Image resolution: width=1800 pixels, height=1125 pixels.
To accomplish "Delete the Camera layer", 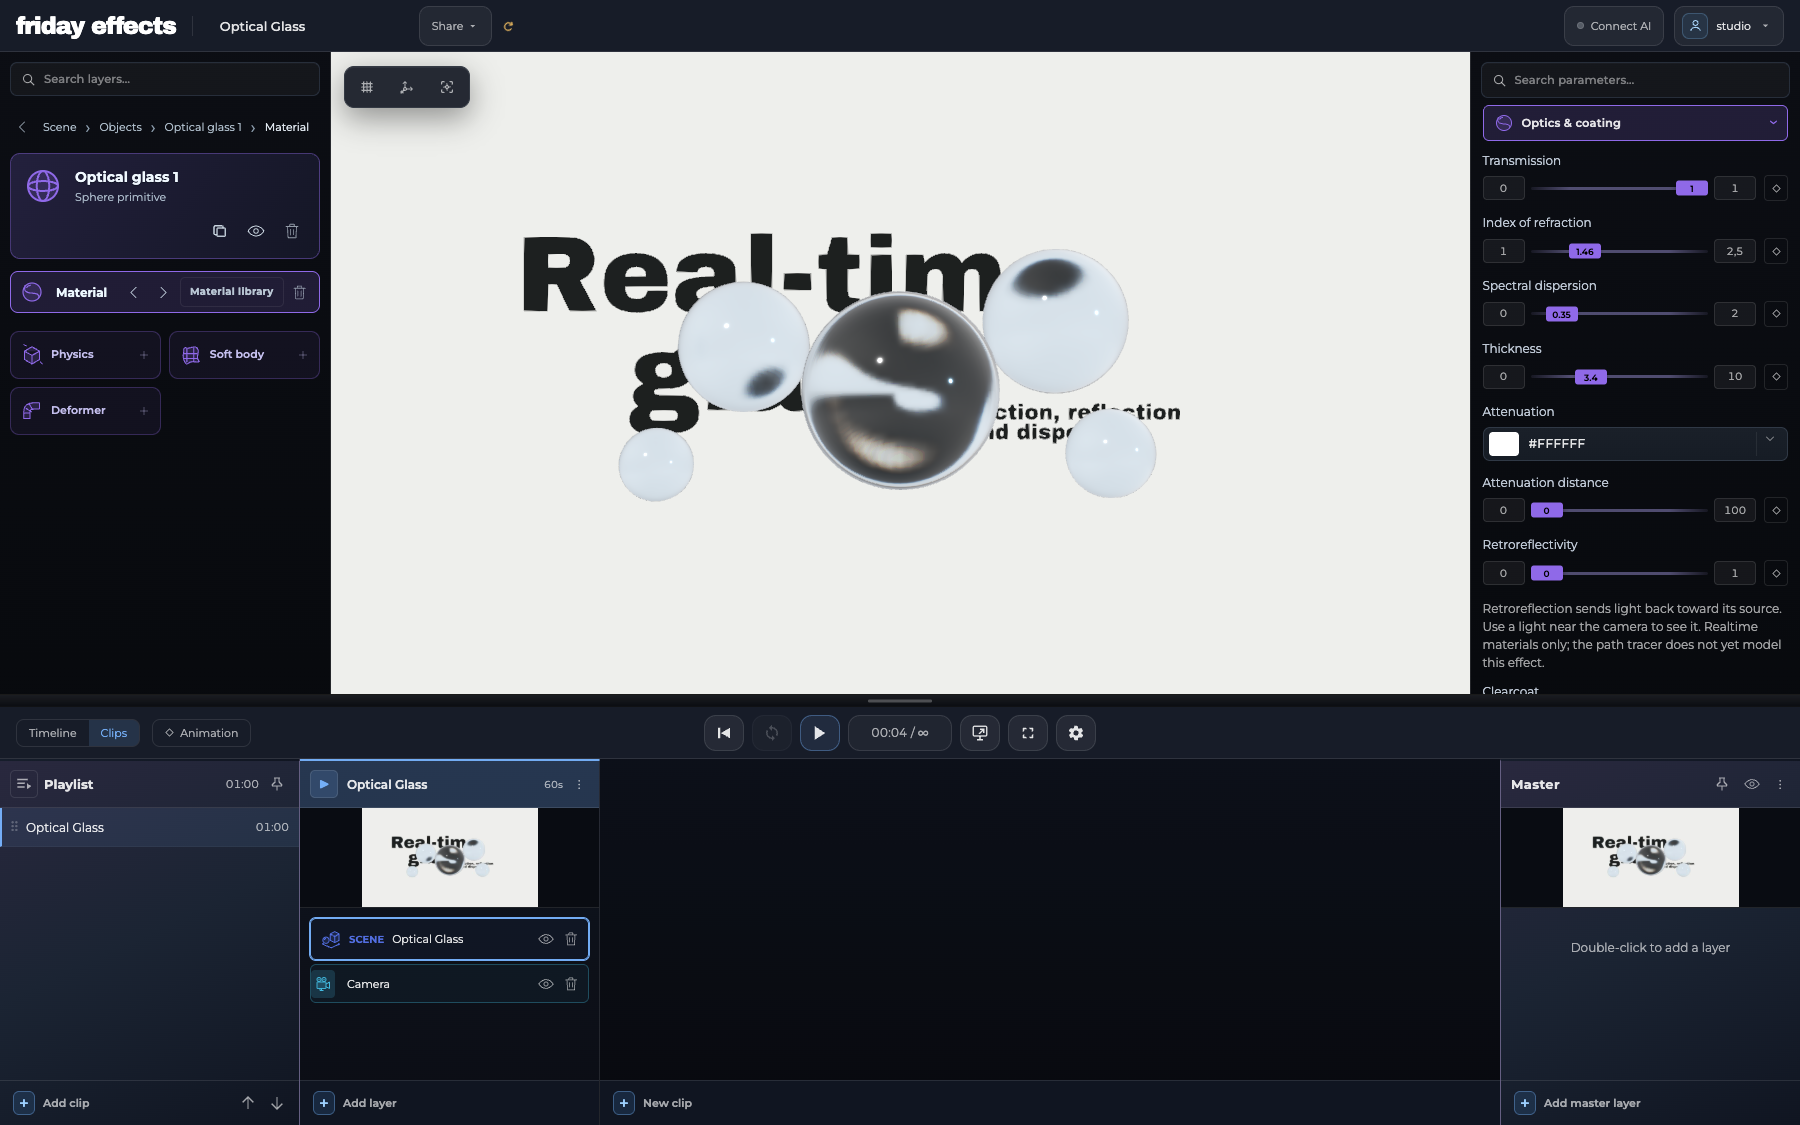I will point(571,984).
